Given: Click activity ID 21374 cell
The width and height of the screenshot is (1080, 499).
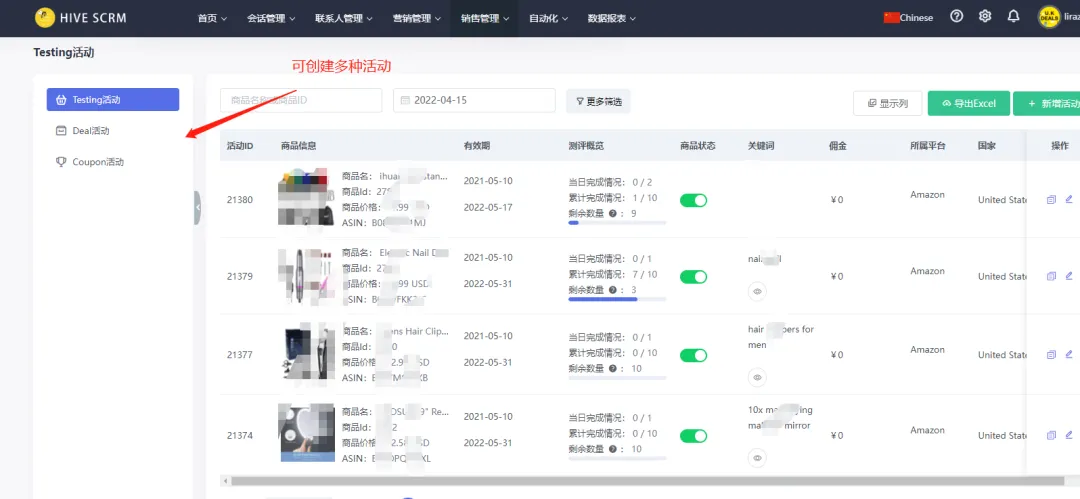Looking at the screenshot, I should [240, 436].
